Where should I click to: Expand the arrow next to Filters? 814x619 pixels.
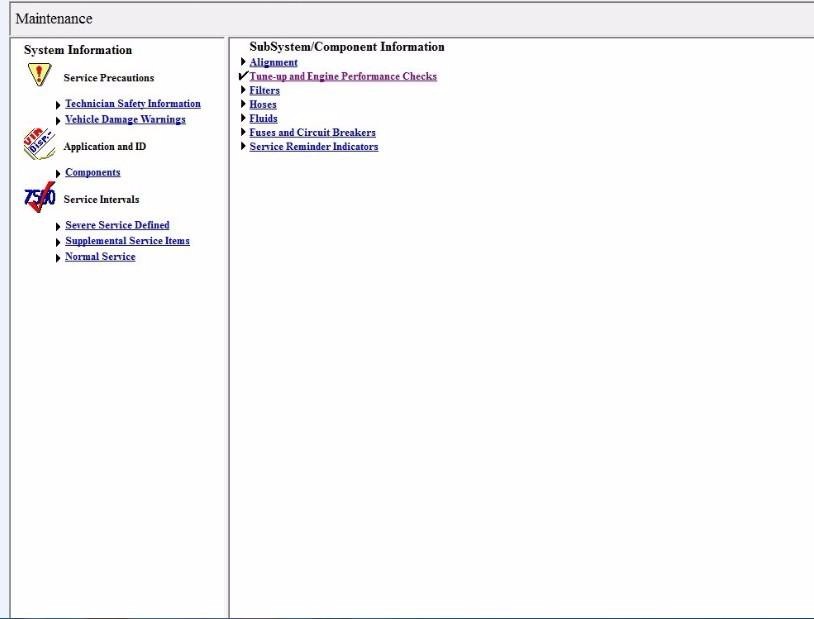[x=243, y=90]
